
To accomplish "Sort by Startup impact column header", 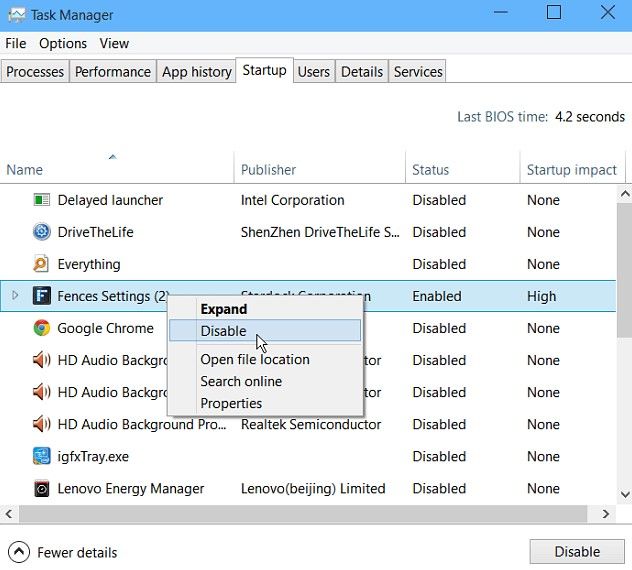I will pyautogui.click(x=572, y=169).
